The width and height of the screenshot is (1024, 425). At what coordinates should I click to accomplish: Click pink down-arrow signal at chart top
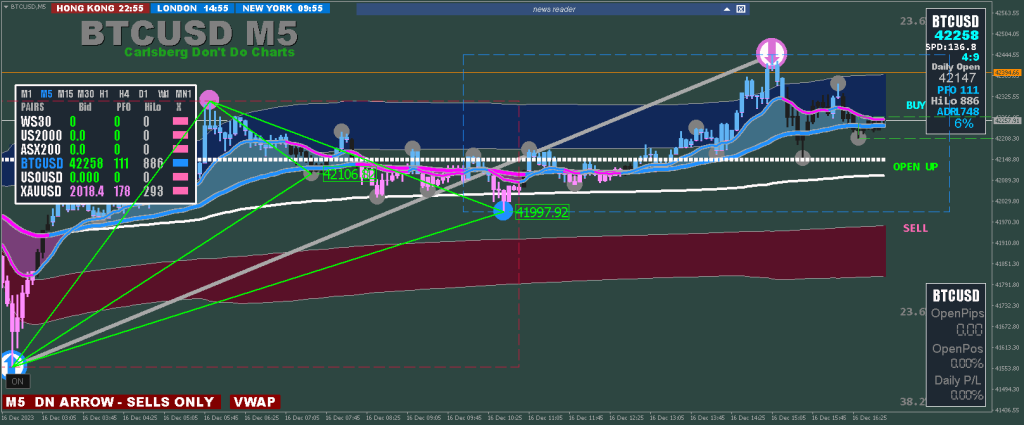tap(770, 52)
